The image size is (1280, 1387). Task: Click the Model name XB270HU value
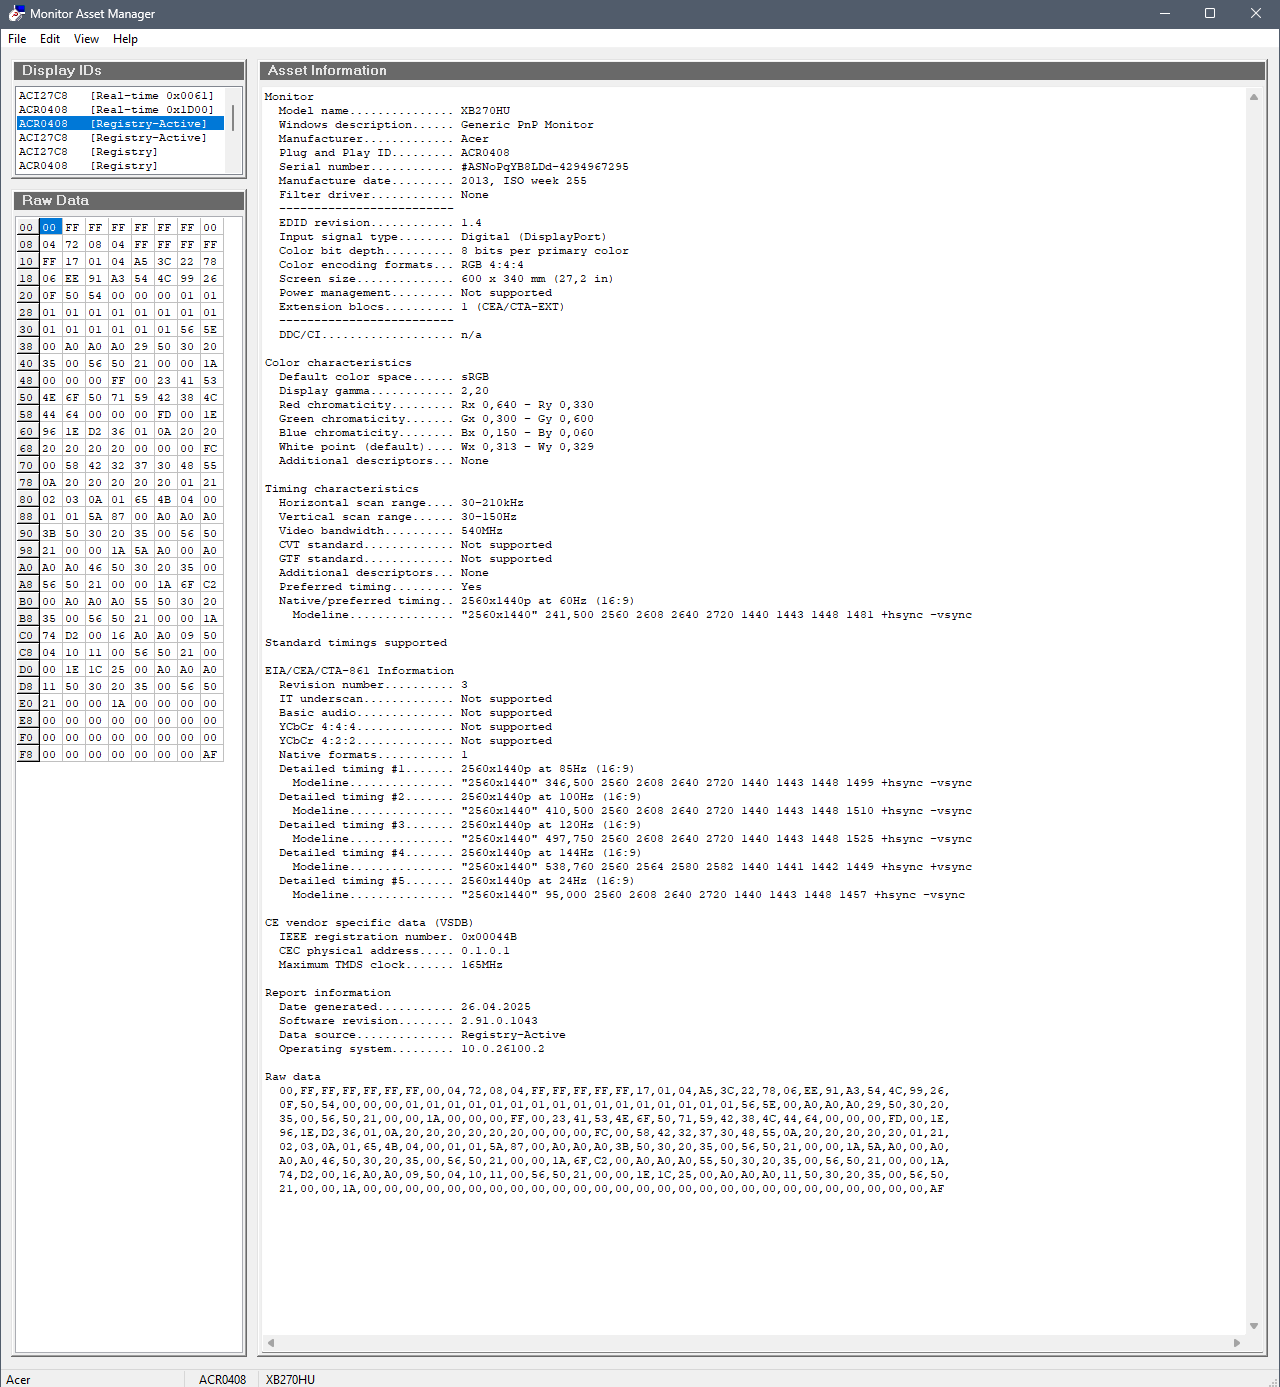pos(485,111)
